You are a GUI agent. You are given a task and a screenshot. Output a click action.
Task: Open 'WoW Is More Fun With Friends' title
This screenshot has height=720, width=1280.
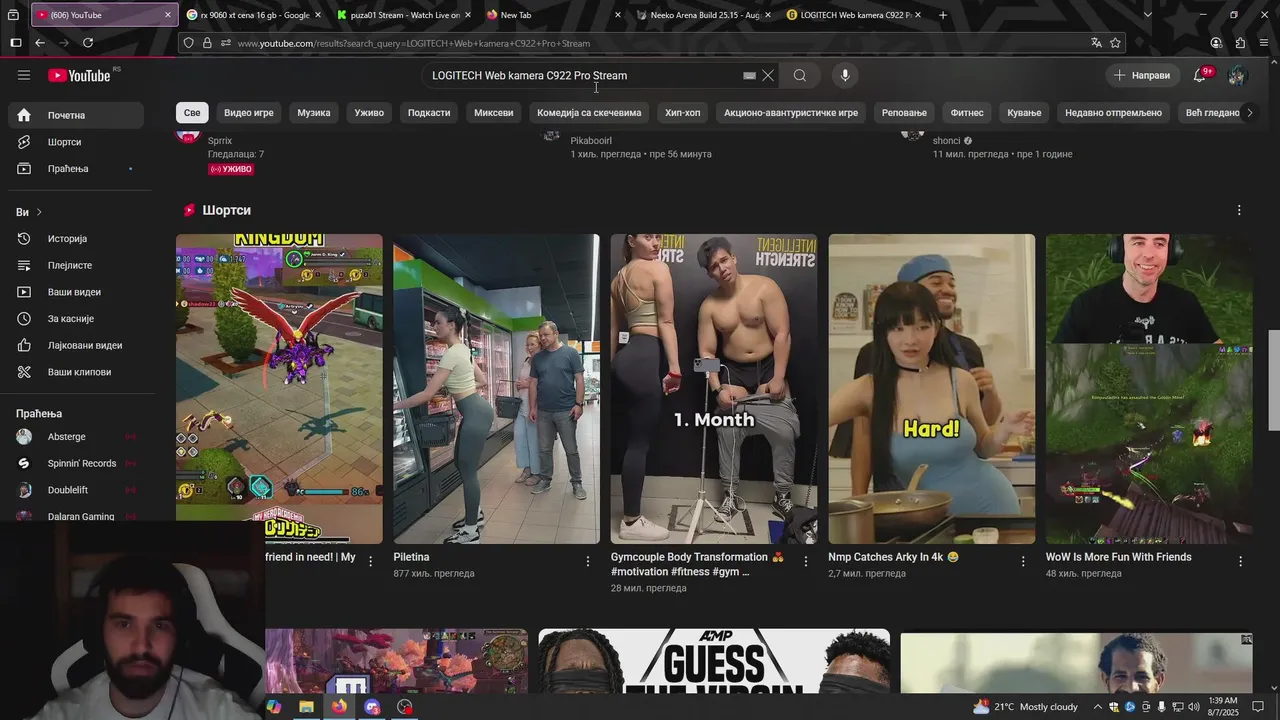click(x=1118, y=557)
